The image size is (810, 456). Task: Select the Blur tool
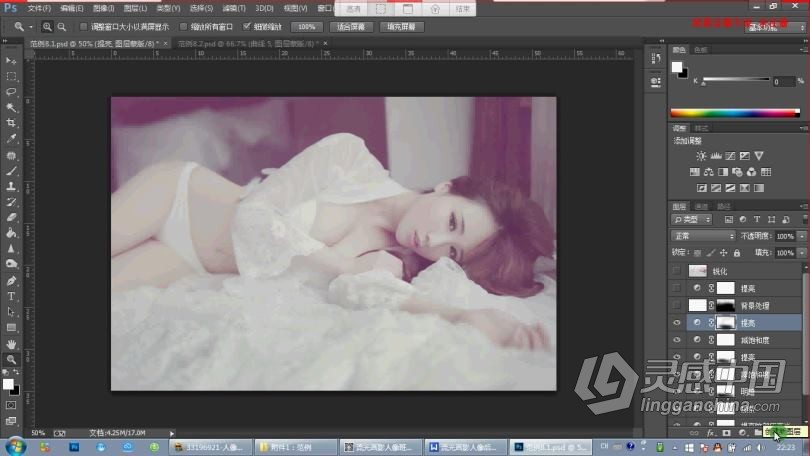click(11, 248)
